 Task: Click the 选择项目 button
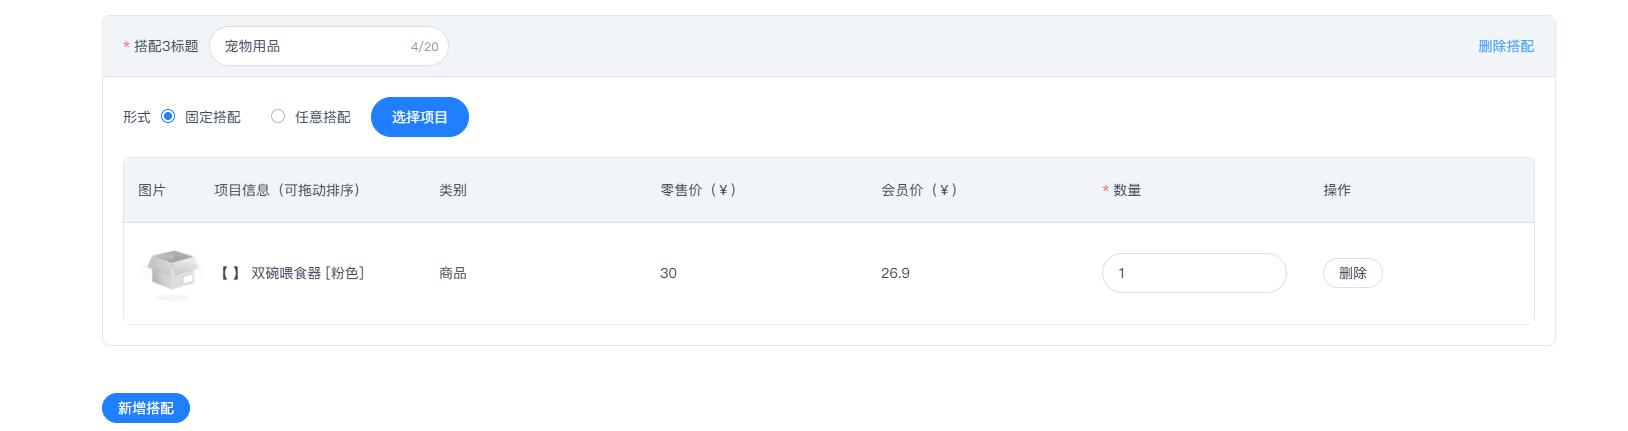tap(419, 117)
